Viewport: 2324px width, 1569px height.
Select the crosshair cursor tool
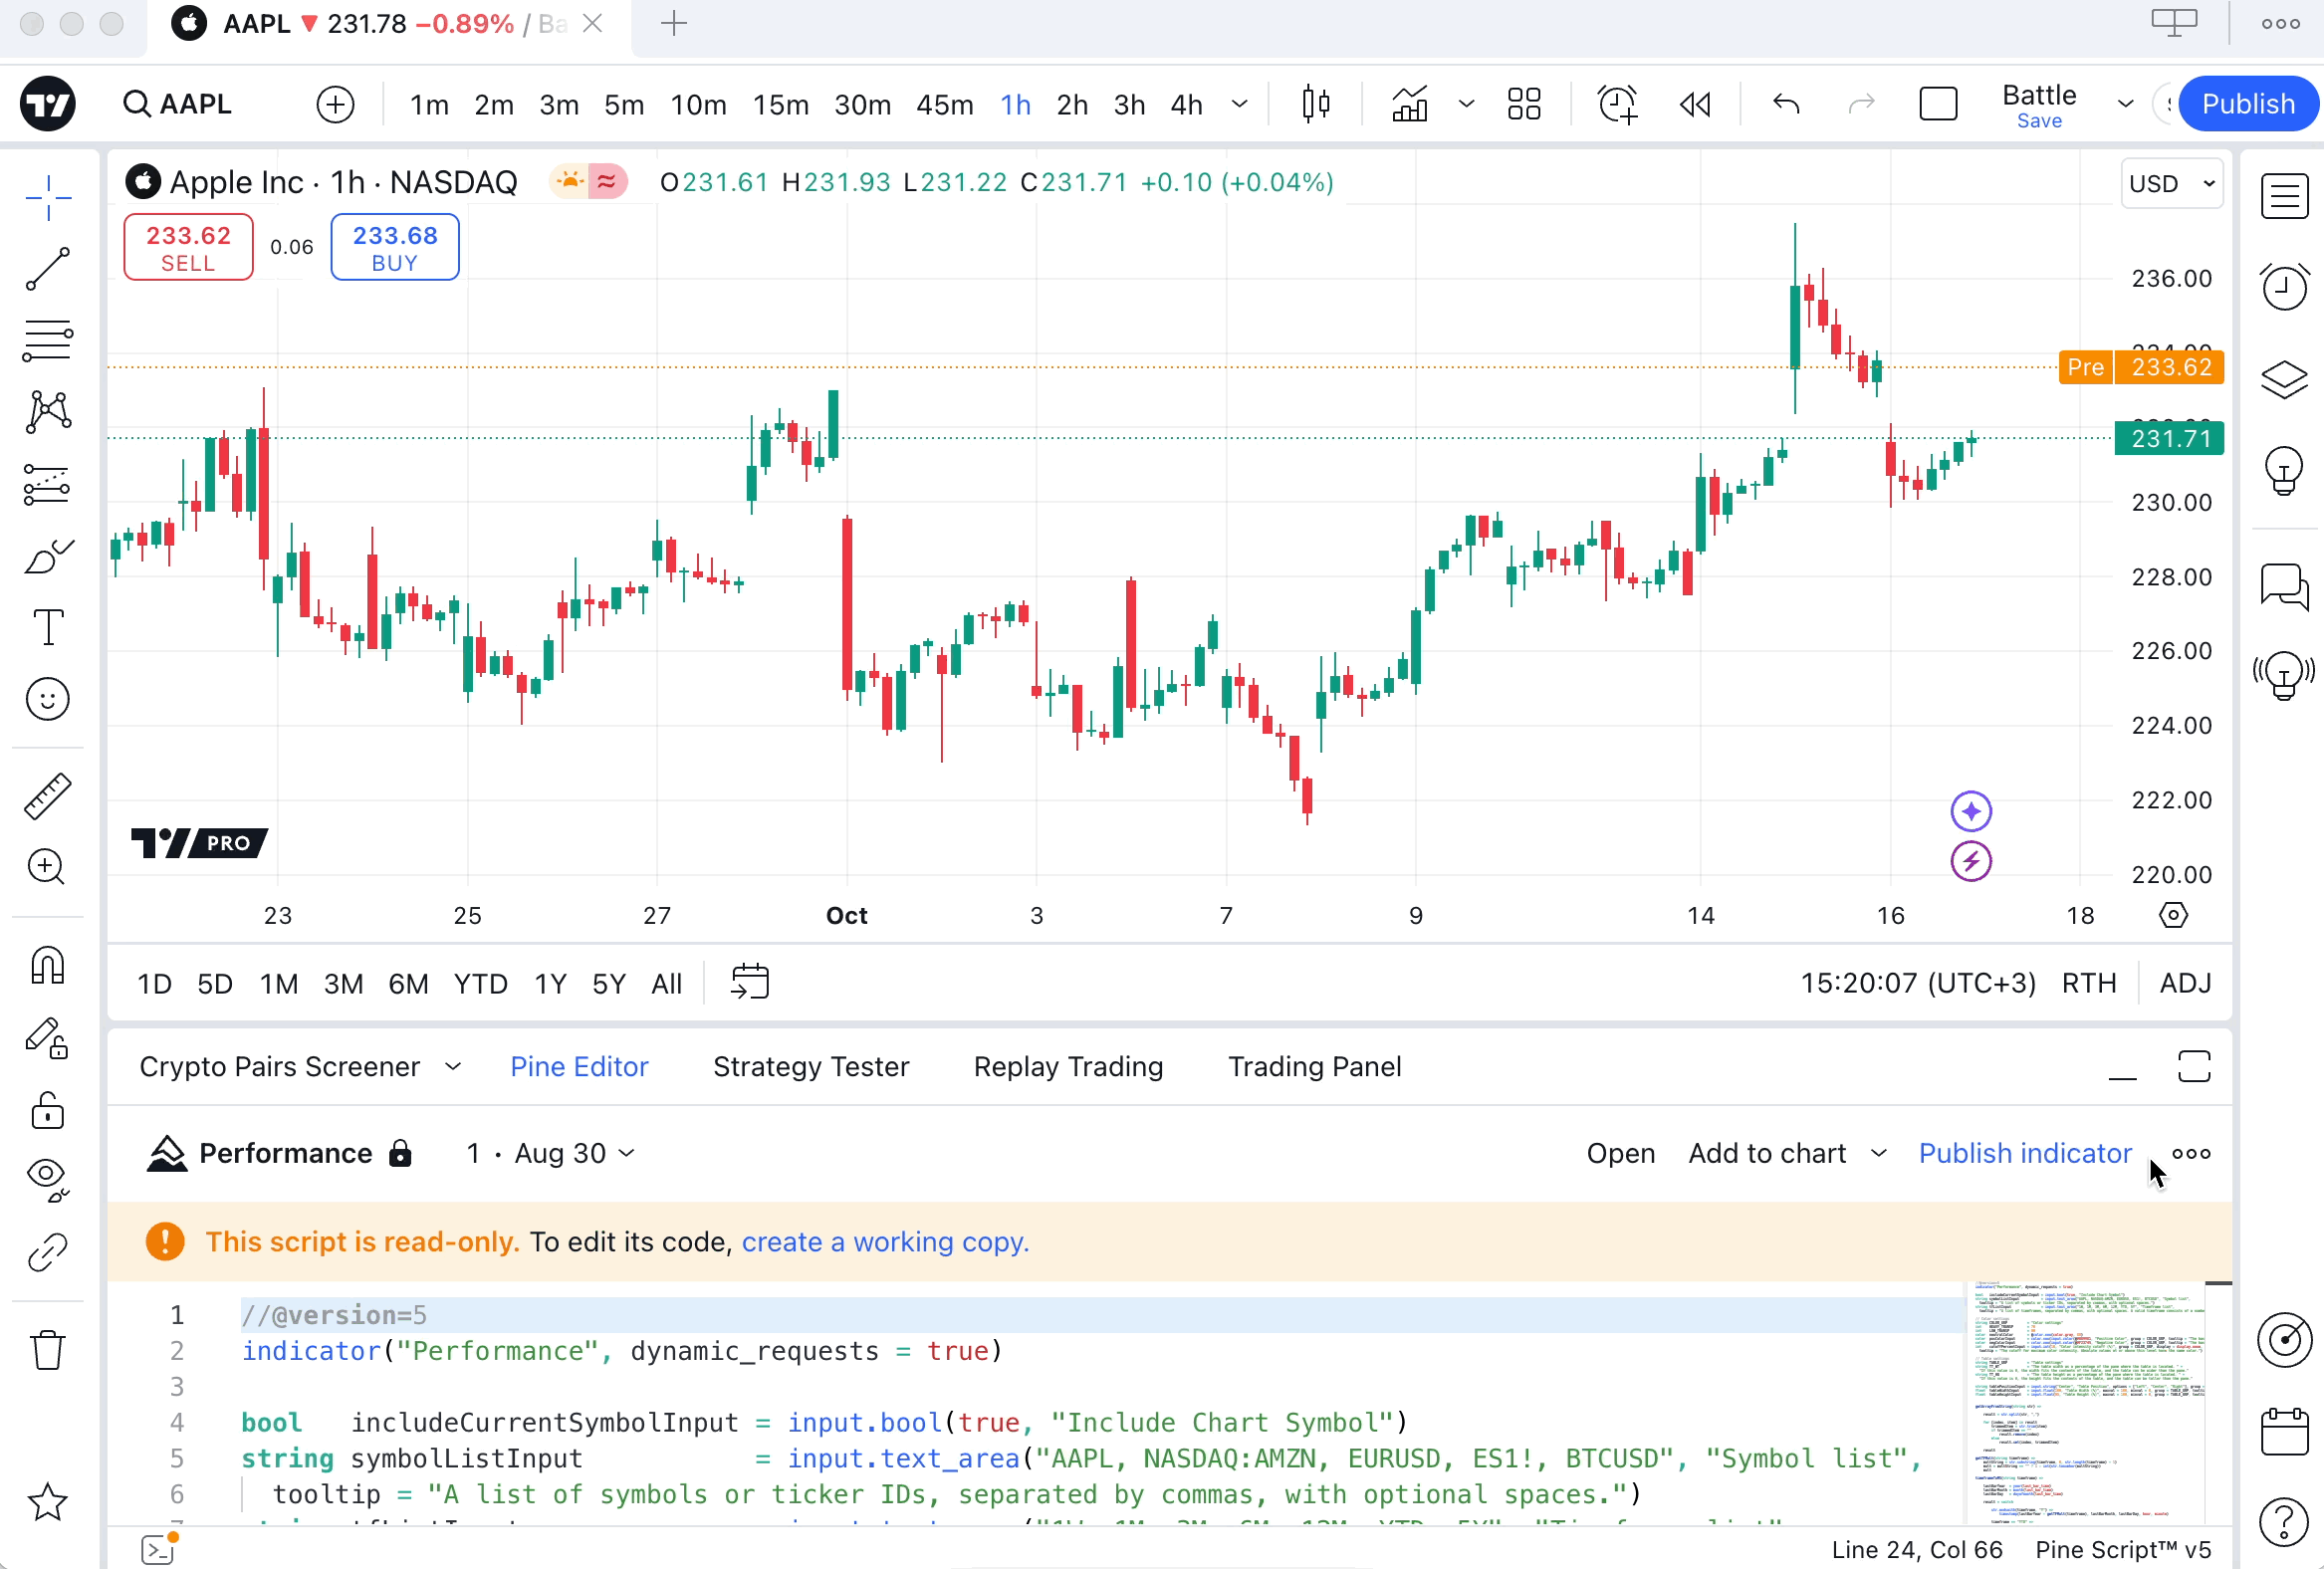(48, 197)
